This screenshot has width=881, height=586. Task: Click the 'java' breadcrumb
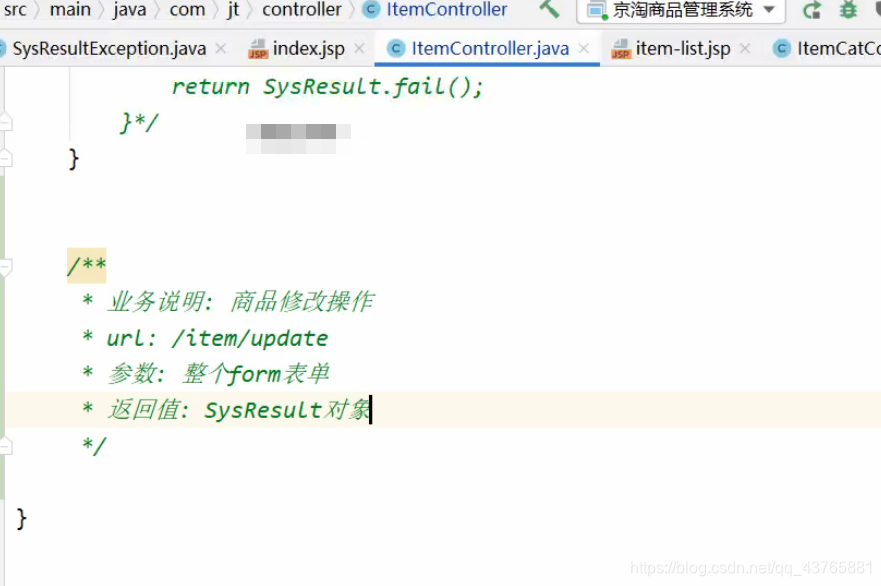pyautogui.click(x=129, y=10)
